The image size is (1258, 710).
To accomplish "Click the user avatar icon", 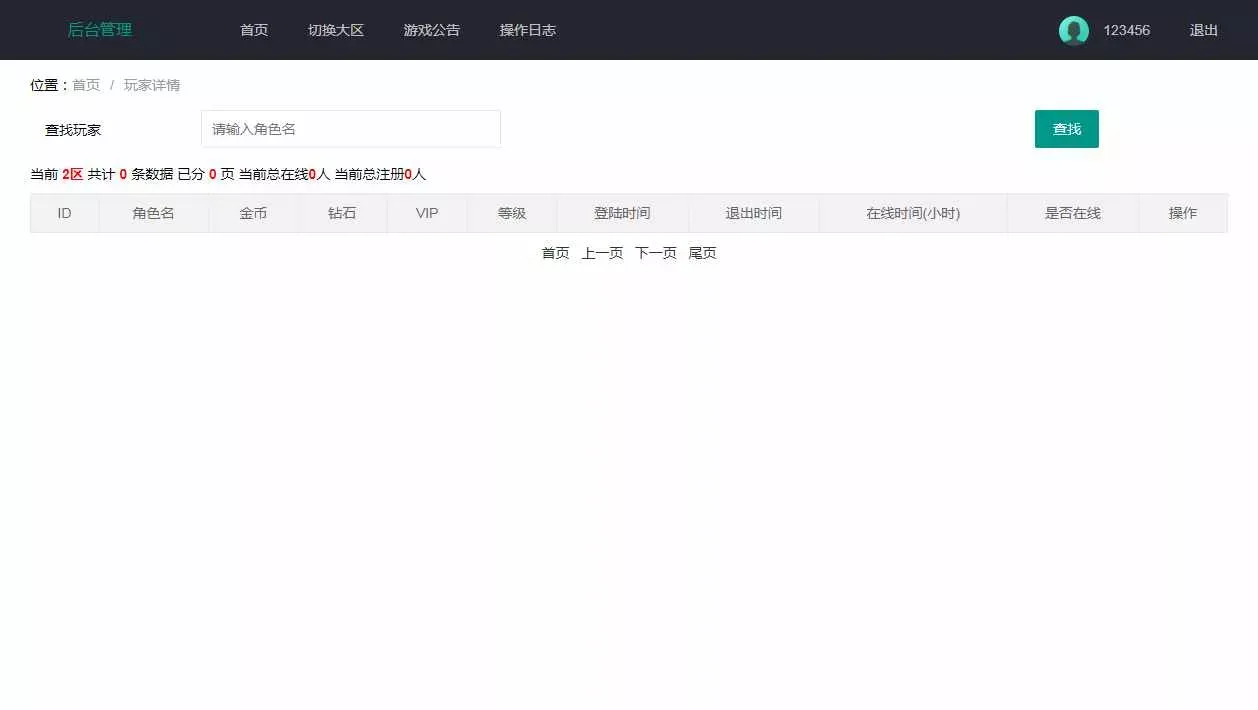I will 1073,31.
